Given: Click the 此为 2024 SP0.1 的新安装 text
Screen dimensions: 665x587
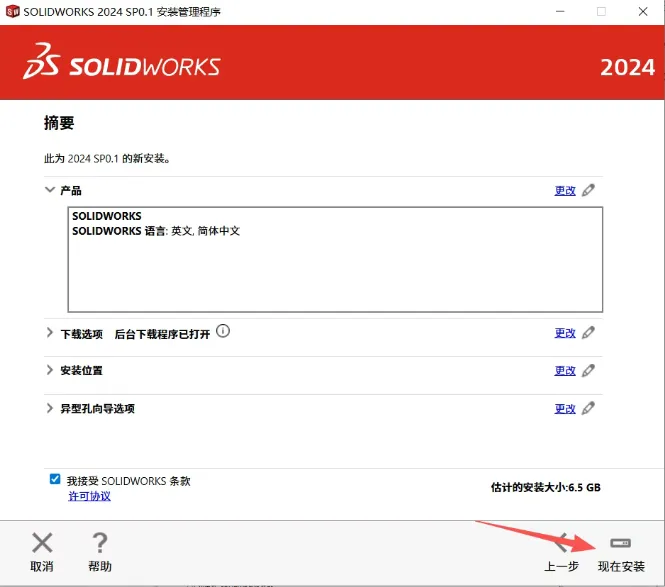Looking at the screenshot, I should 107,159.
